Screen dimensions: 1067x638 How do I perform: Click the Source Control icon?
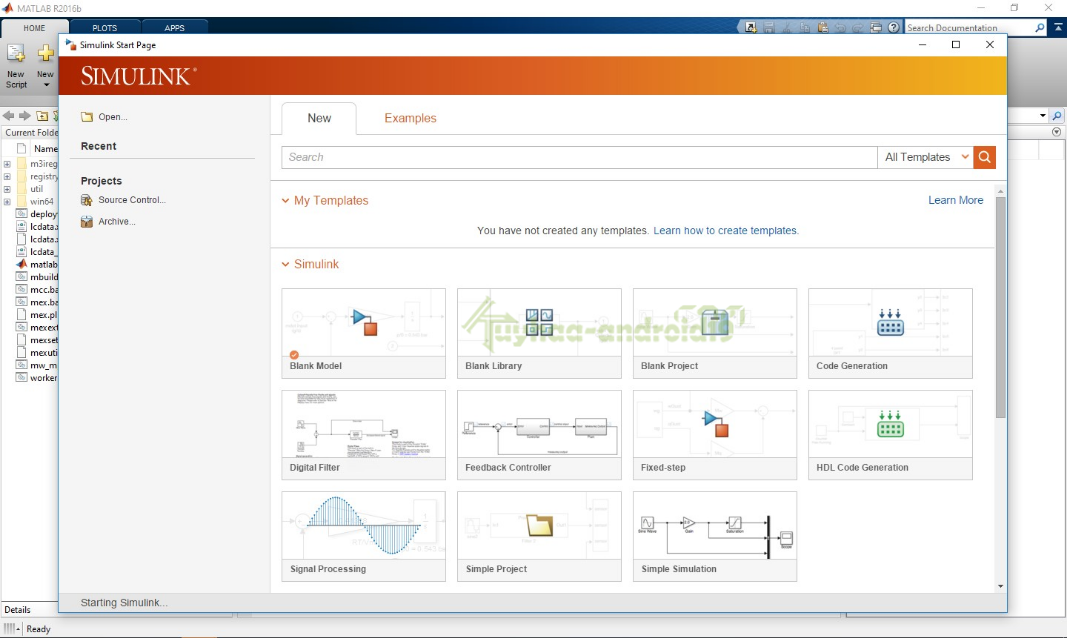[x=86, y=200]
